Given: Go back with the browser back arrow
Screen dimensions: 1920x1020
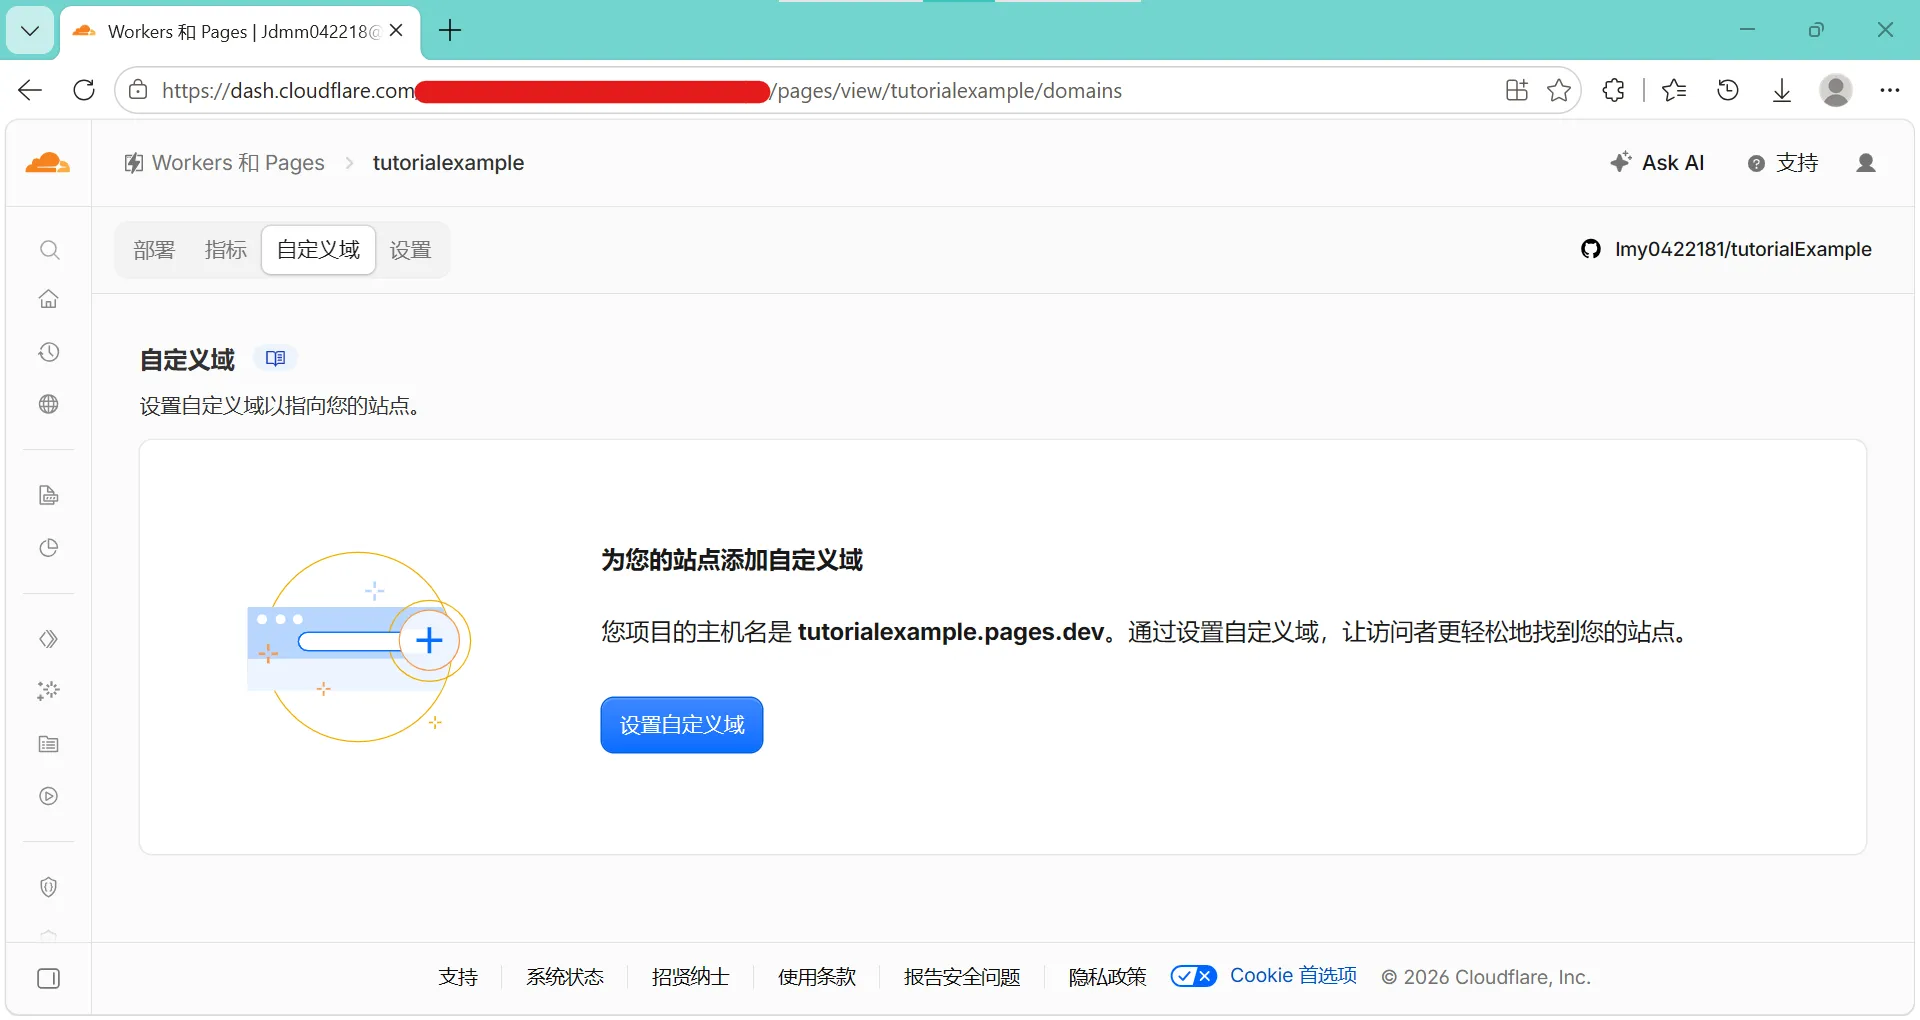Looking at the screenshot, I should (x=30, y=90).
